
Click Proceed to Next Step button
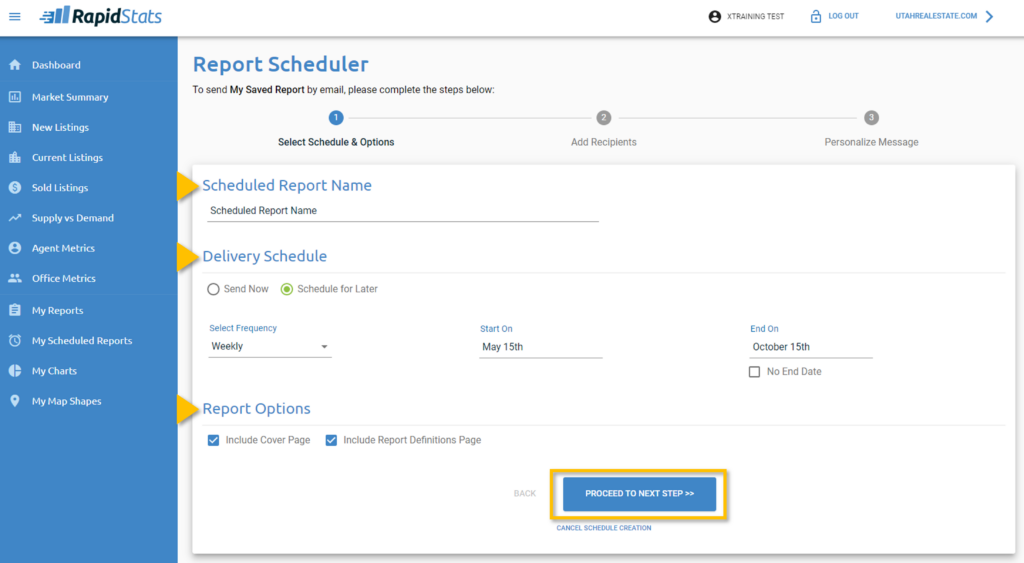639,494
